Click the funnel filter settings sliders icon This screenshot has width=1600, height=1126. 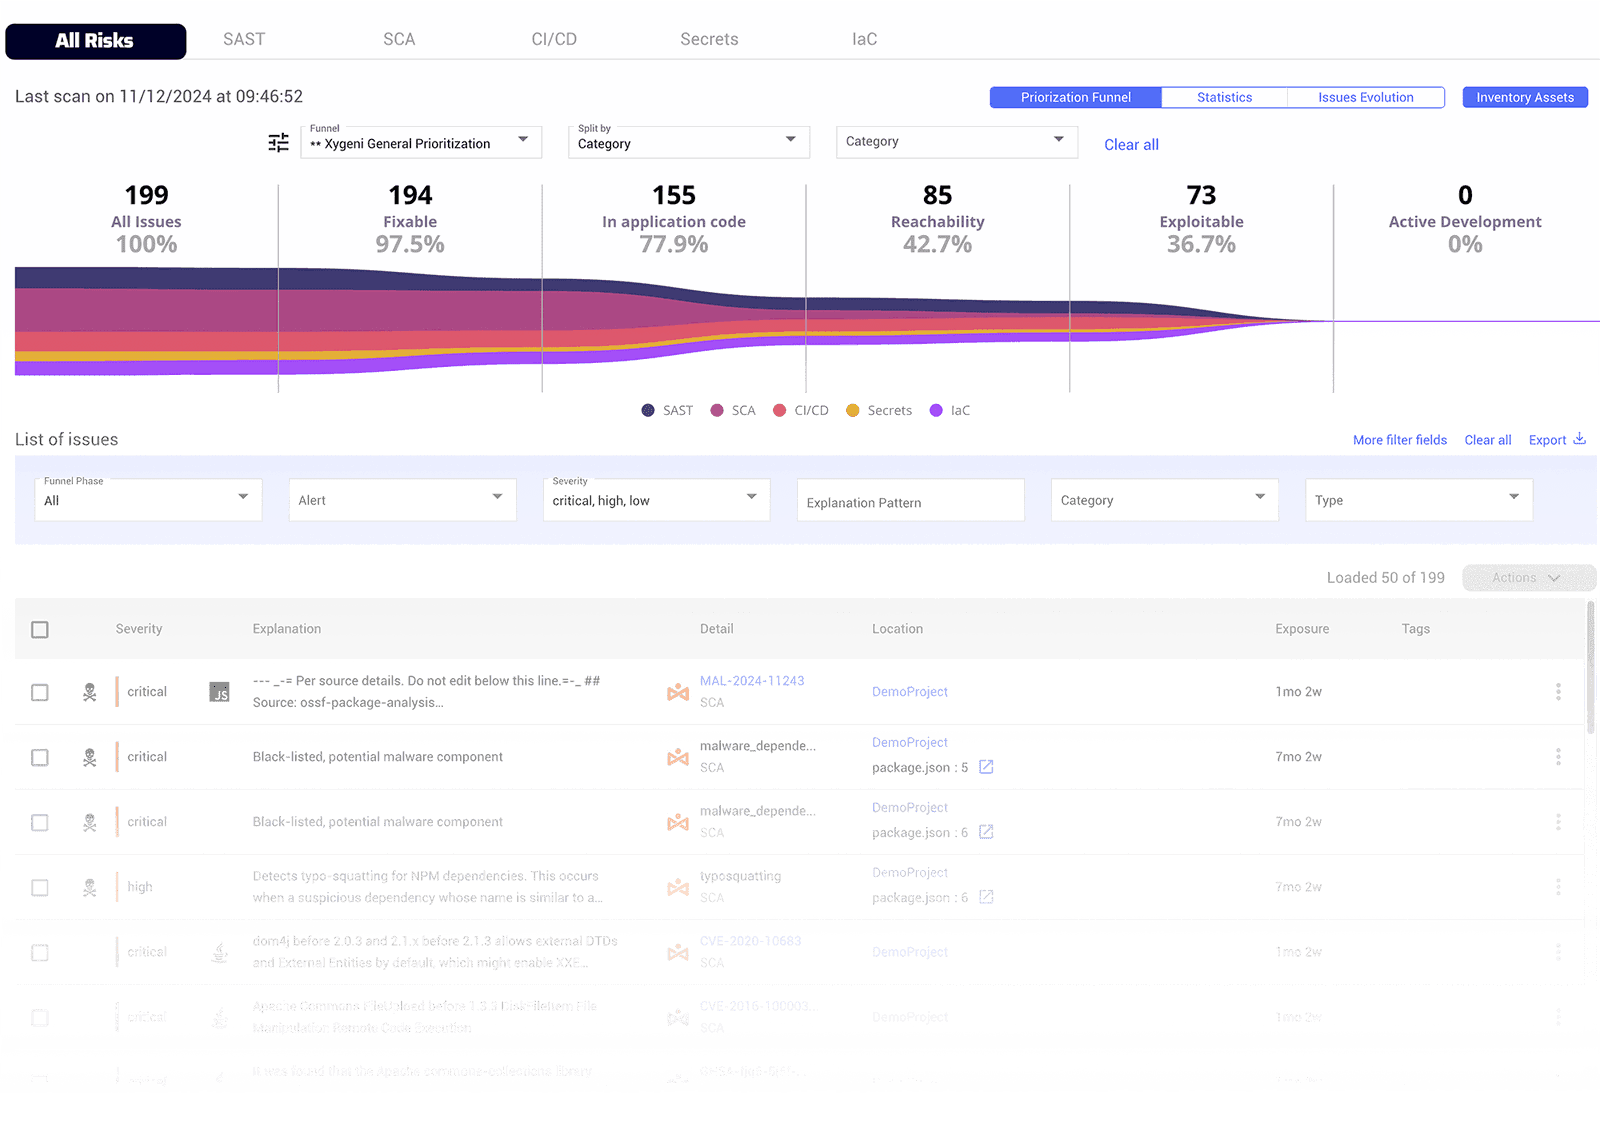278,143
